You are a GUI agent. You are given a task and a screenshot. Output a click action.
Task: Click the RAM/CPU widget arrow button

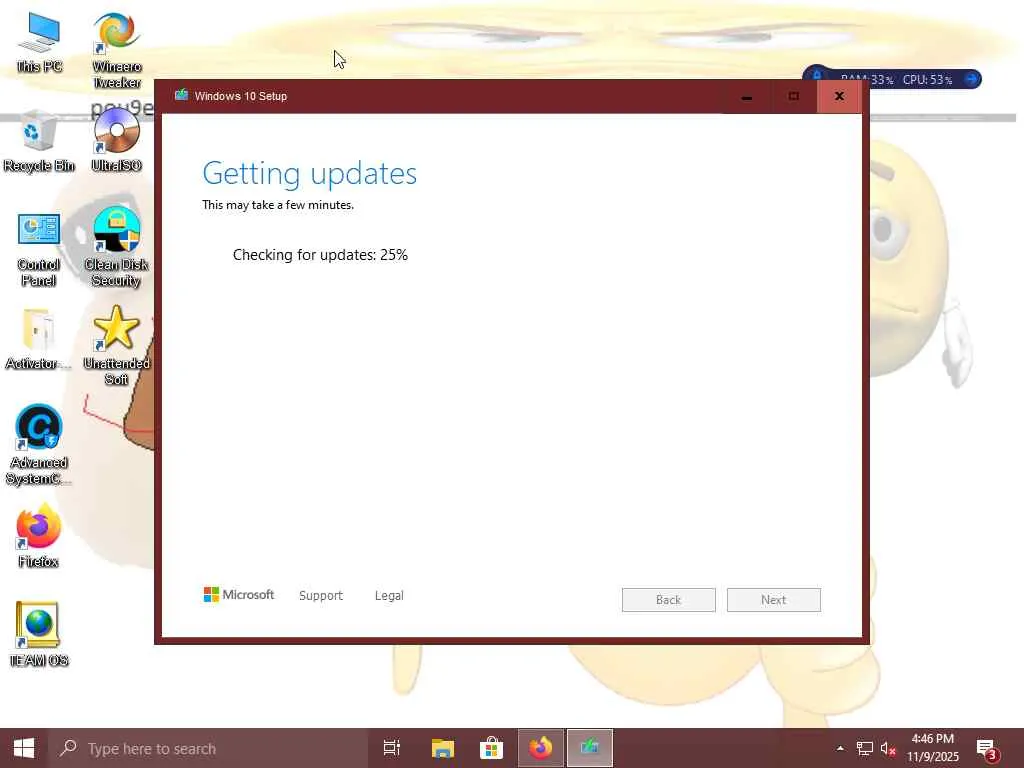pos(971,79)
